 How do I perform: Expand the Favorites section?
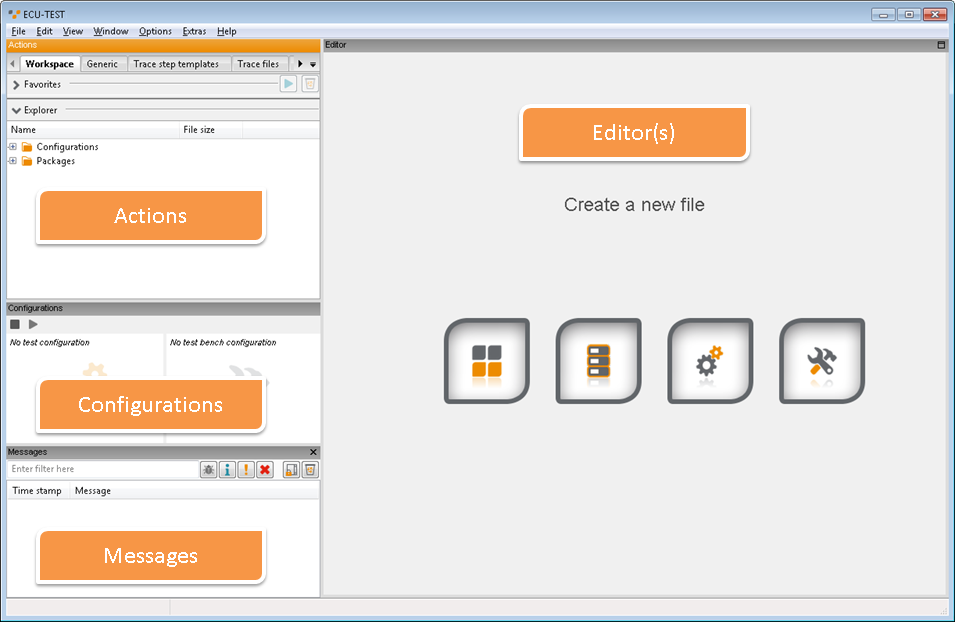pos(16,85)
